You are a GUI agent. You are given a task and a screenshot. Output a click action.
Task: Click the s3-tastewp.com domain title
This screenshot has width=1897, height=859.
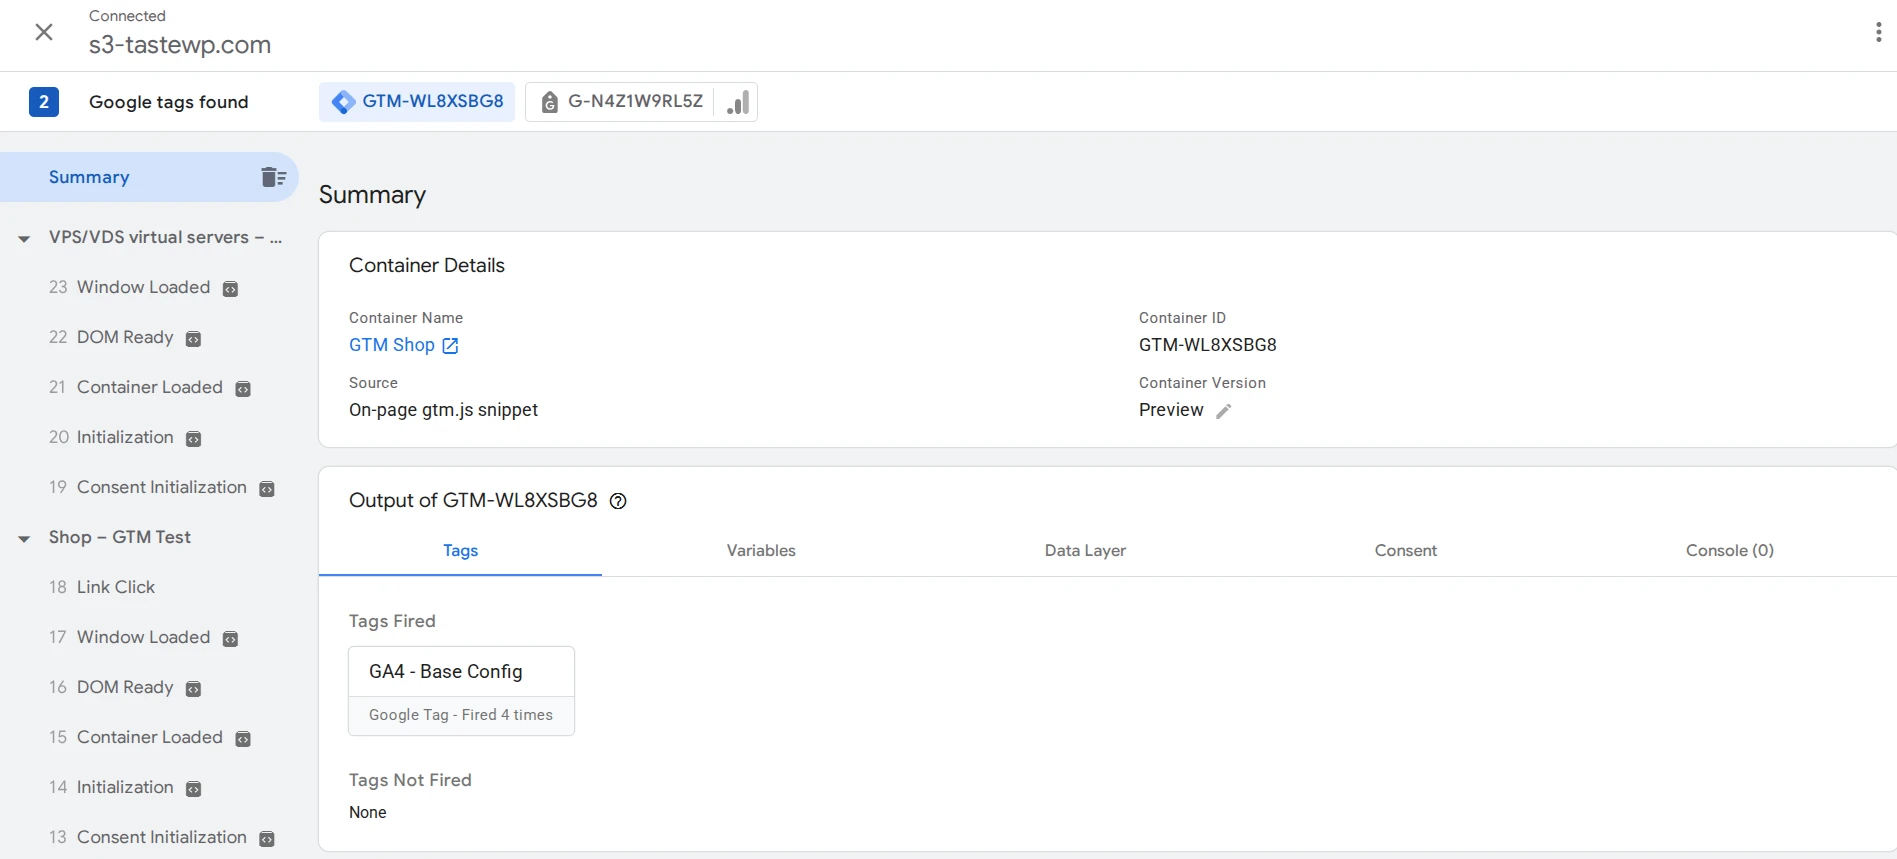pyautogui.click(x=180, y=45)
